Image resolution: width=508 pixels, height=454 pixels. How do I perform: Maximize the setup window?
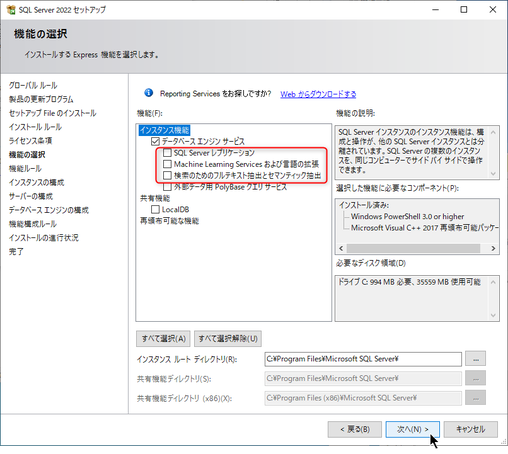tap(464, 10)
